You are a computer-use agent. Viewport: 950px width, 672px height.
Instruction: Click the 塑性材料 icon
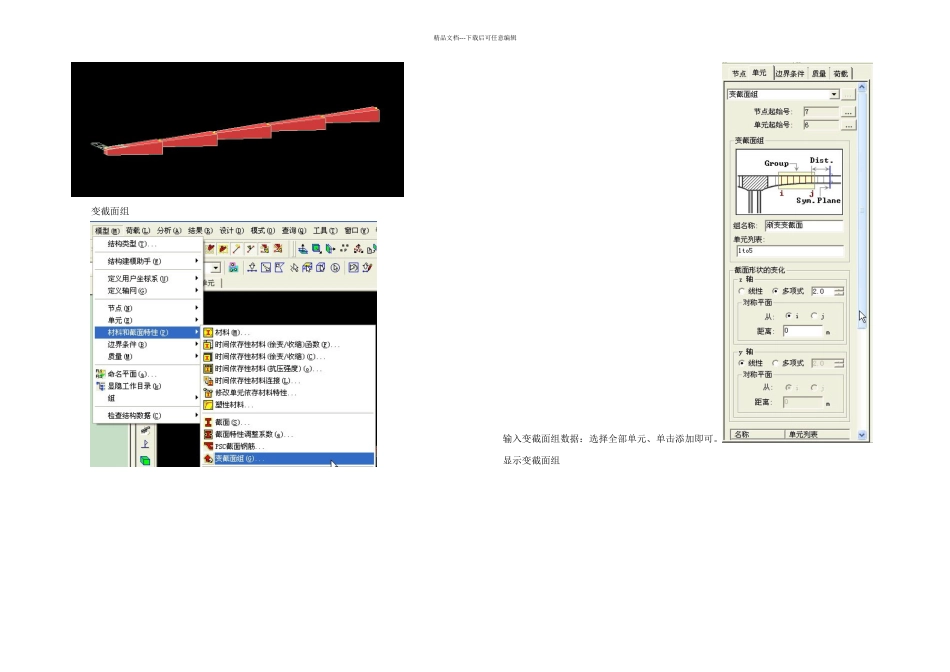click(208, 405)
